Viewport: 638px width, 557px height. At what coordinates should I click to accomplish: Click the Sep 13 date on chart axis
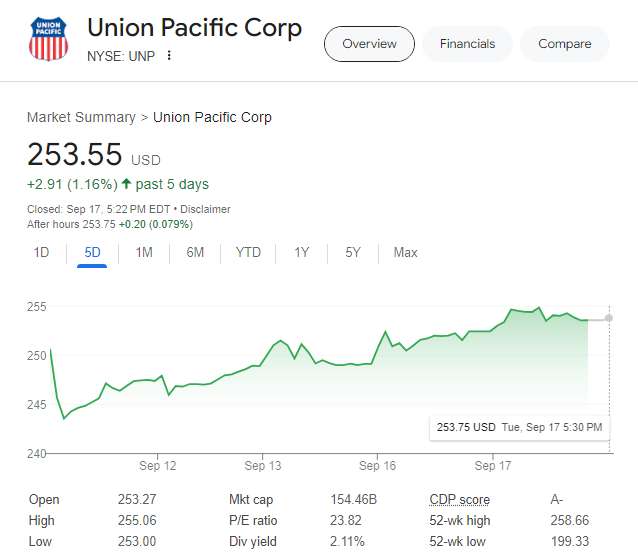[x=263, y=466]
